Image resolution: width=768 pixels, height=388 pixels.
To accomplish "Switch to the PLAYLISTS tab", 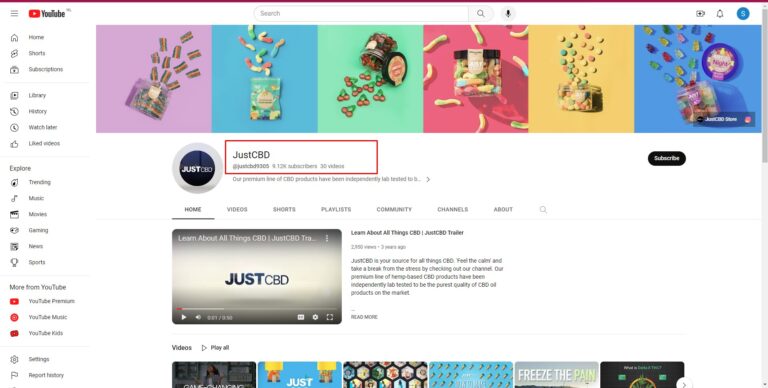I will (x=336, y=210).
